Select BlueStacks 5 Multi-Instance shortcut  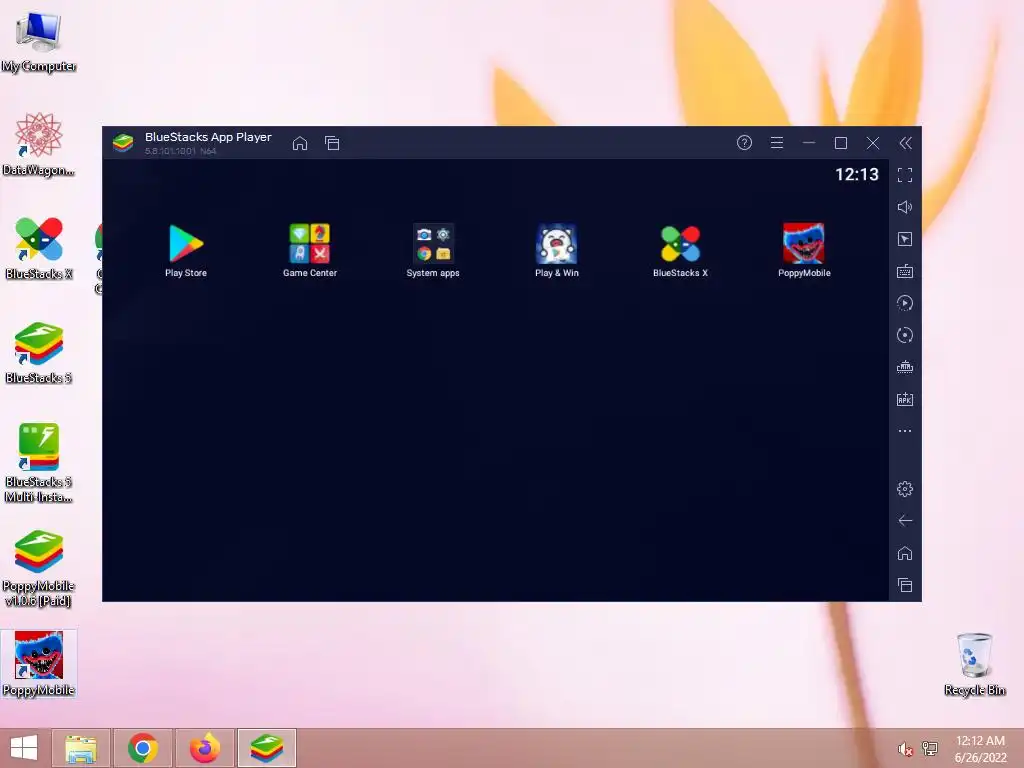tap(39, 463)
